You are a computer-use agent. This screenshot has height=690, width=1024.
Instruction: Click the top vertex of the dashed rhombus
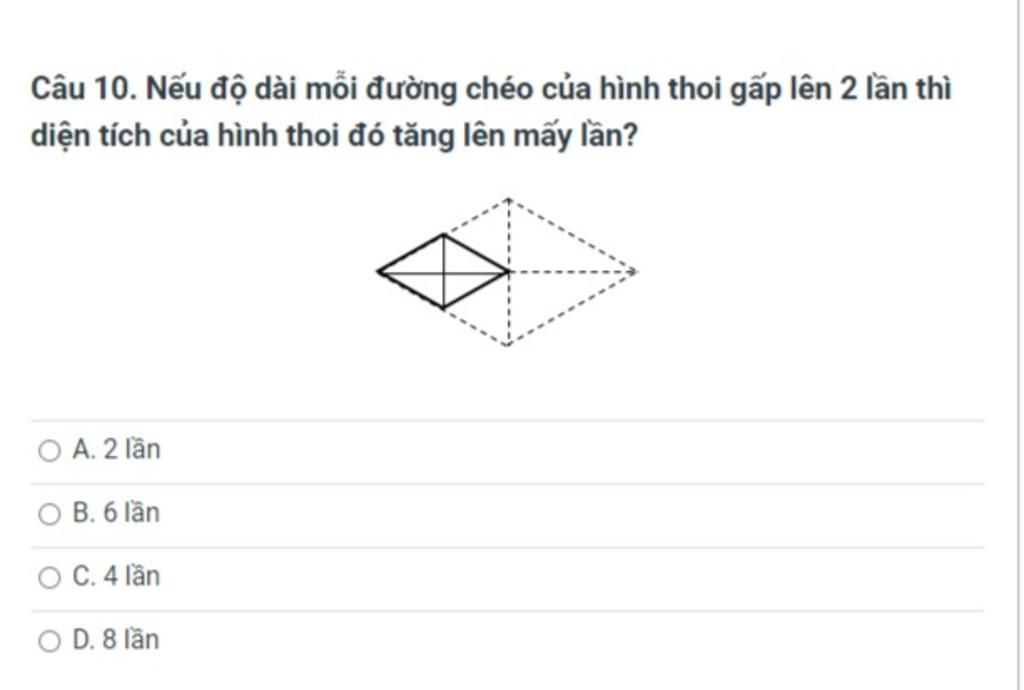point(508,198)
